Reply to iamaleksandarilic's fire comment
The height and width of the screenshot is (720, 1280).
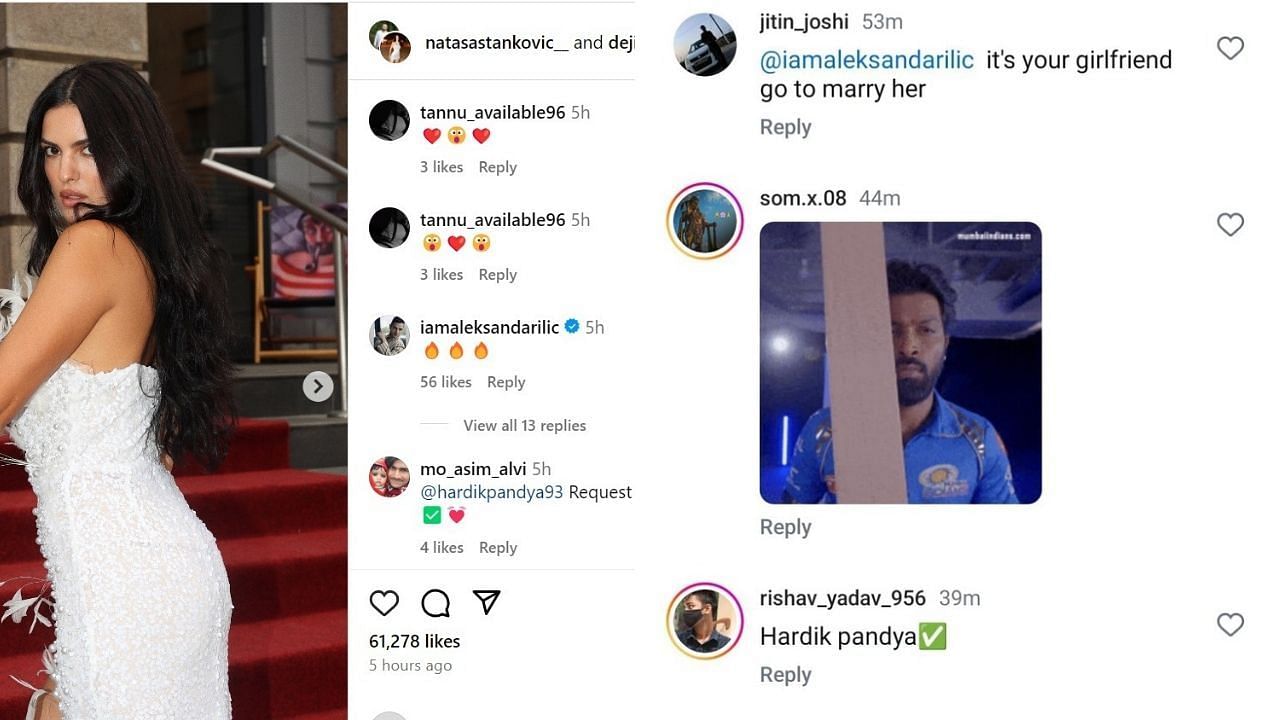[506, 382]
